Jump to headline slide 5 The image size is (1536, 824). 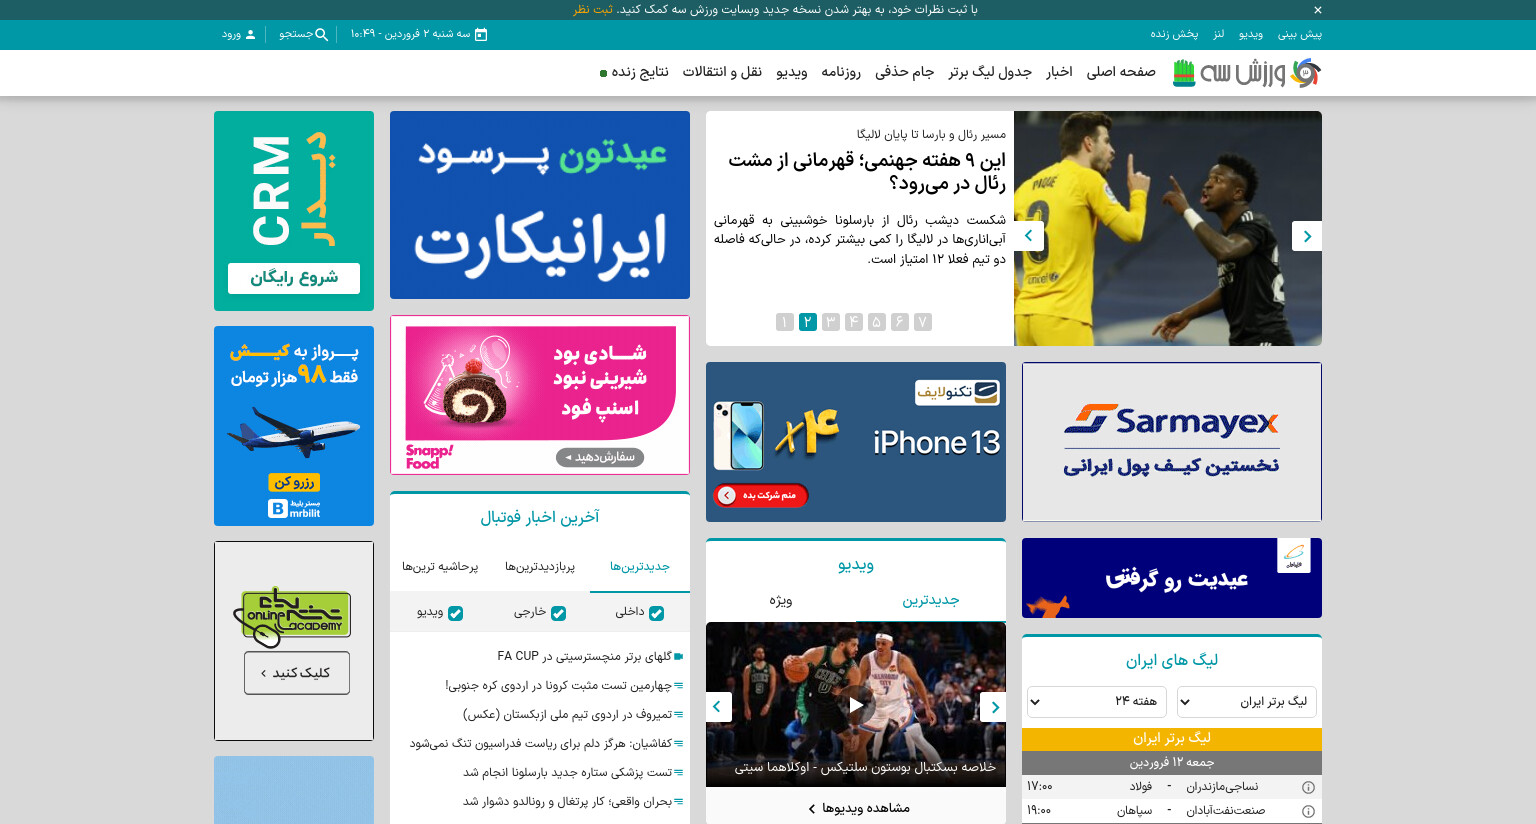pos(877,322)
